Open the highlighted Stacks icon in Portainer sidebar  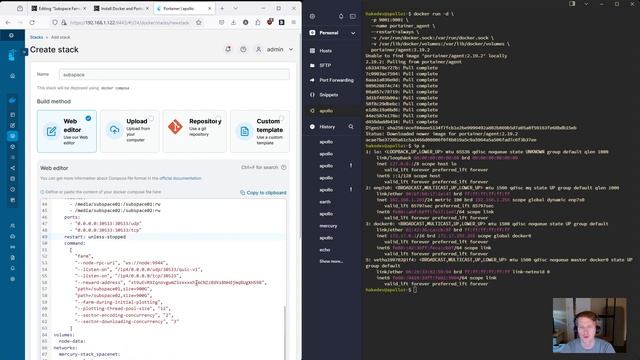12,136
